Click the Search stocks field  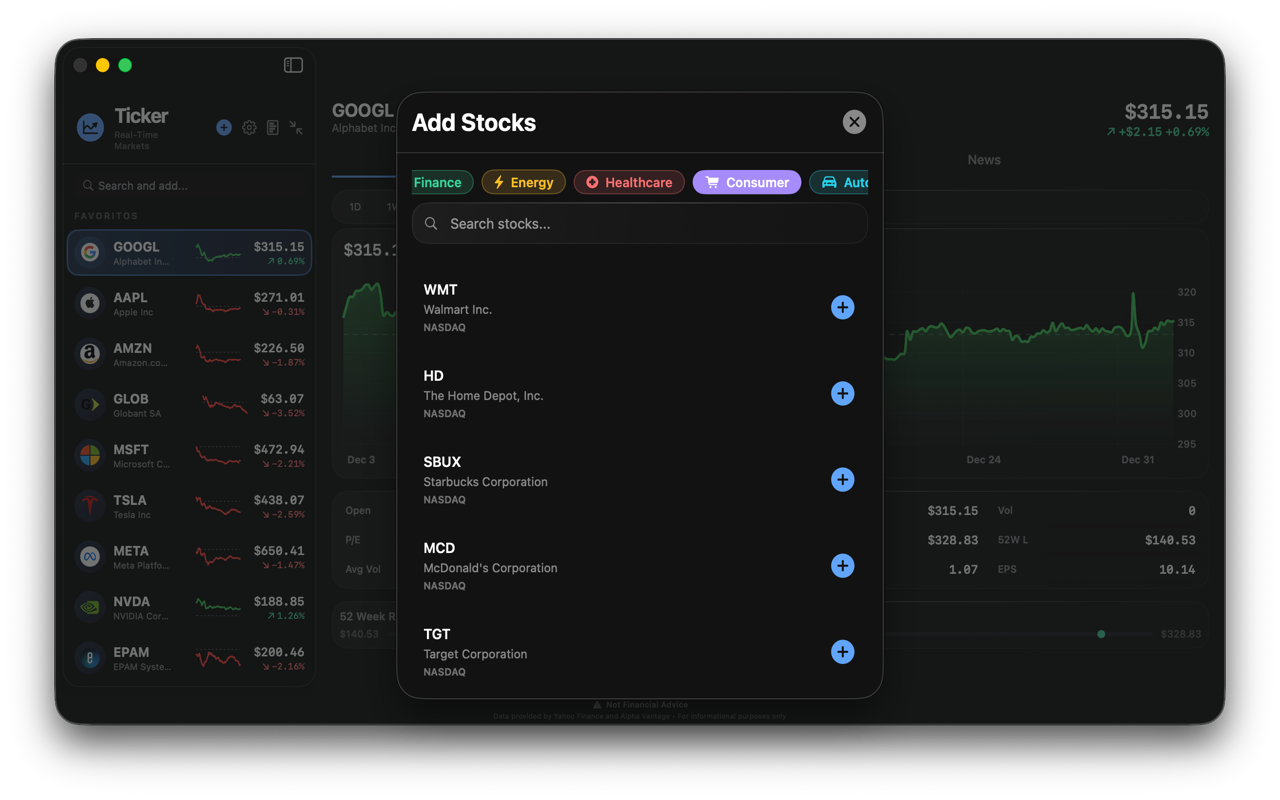coord(640,223)
